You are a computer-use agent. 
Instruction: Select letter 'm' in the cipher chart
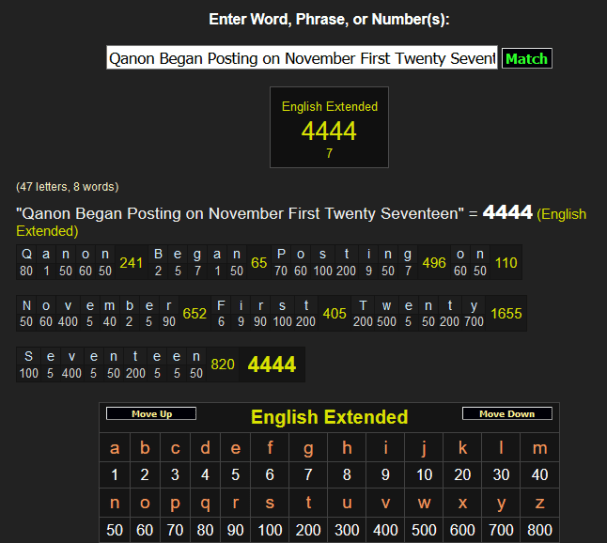tap(540, 448)
